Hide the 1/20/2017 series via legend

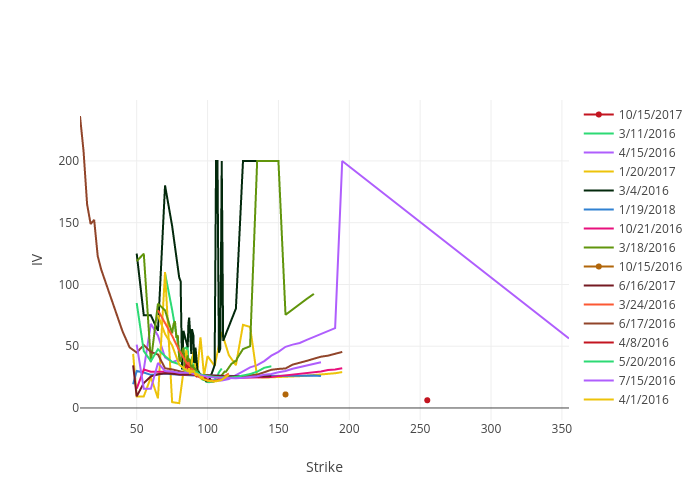coord(646,171)
